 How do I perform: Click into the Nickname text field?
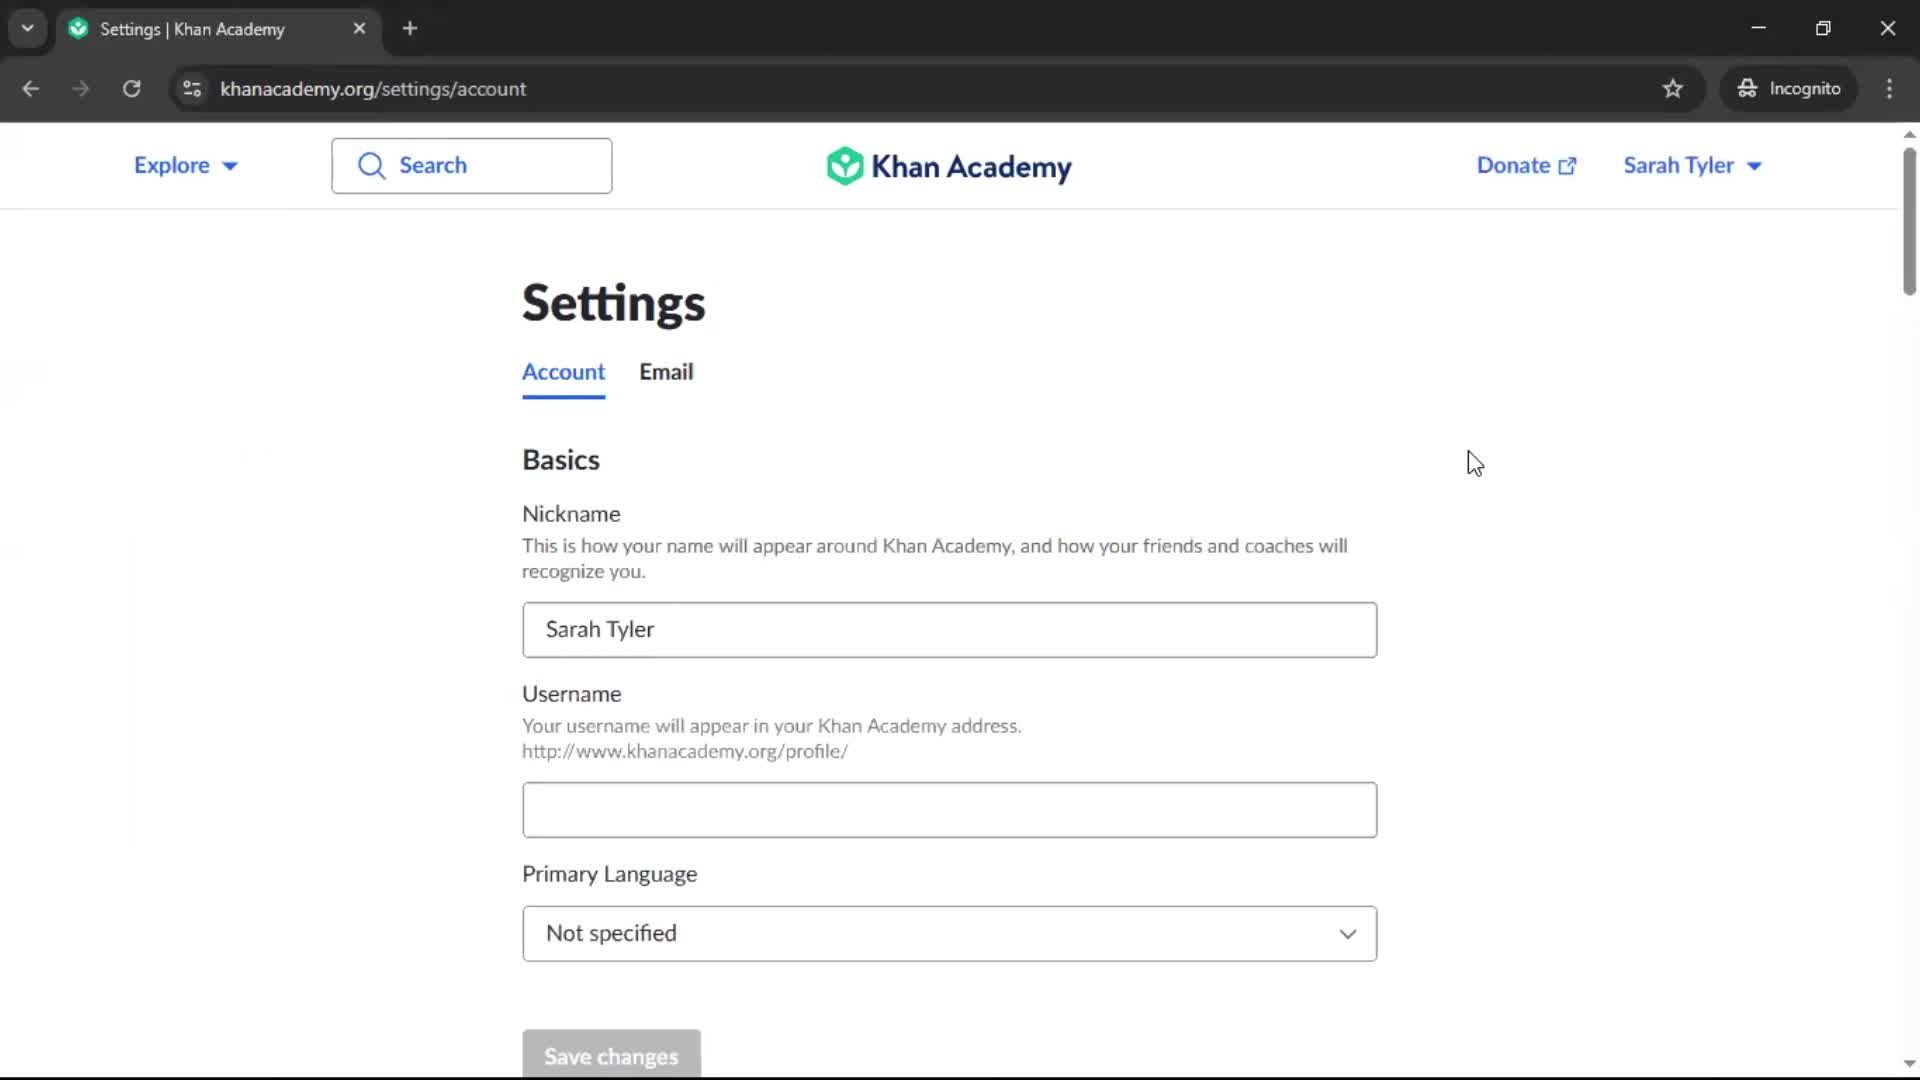949,630
